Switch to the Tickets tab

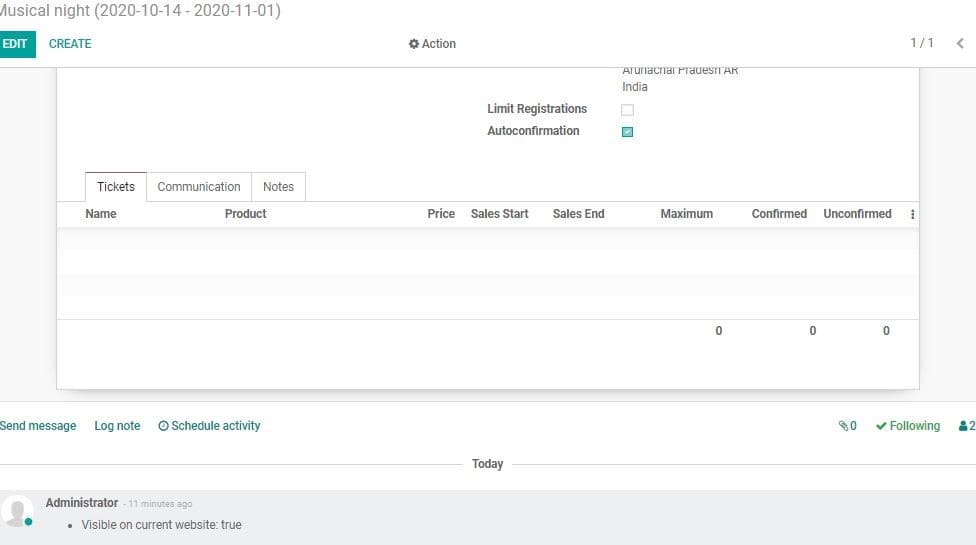point(116,187)
